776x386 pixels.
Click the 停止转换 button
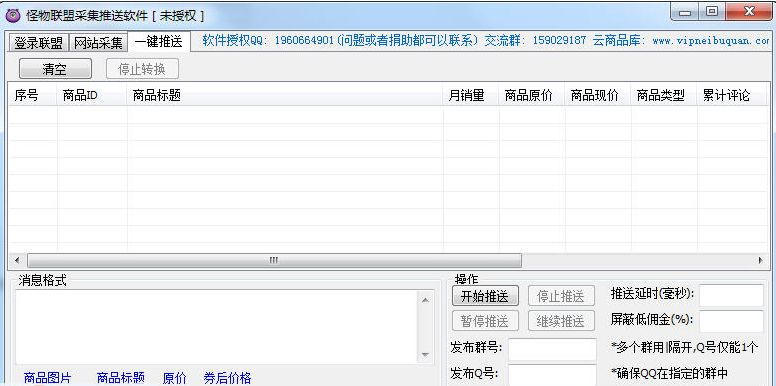click(x=142, y=69)
